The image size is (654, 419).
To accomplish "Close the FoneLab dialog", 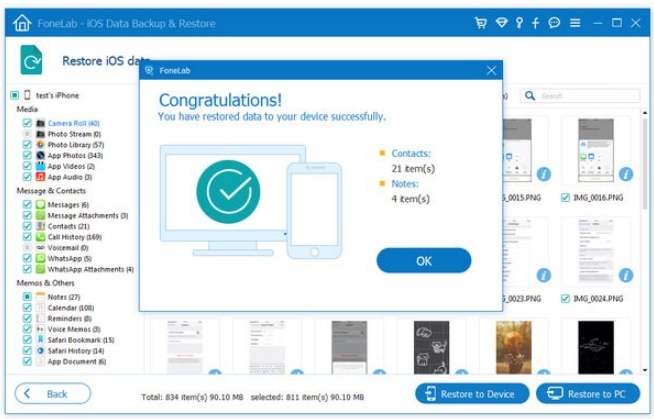I will 491,70.
